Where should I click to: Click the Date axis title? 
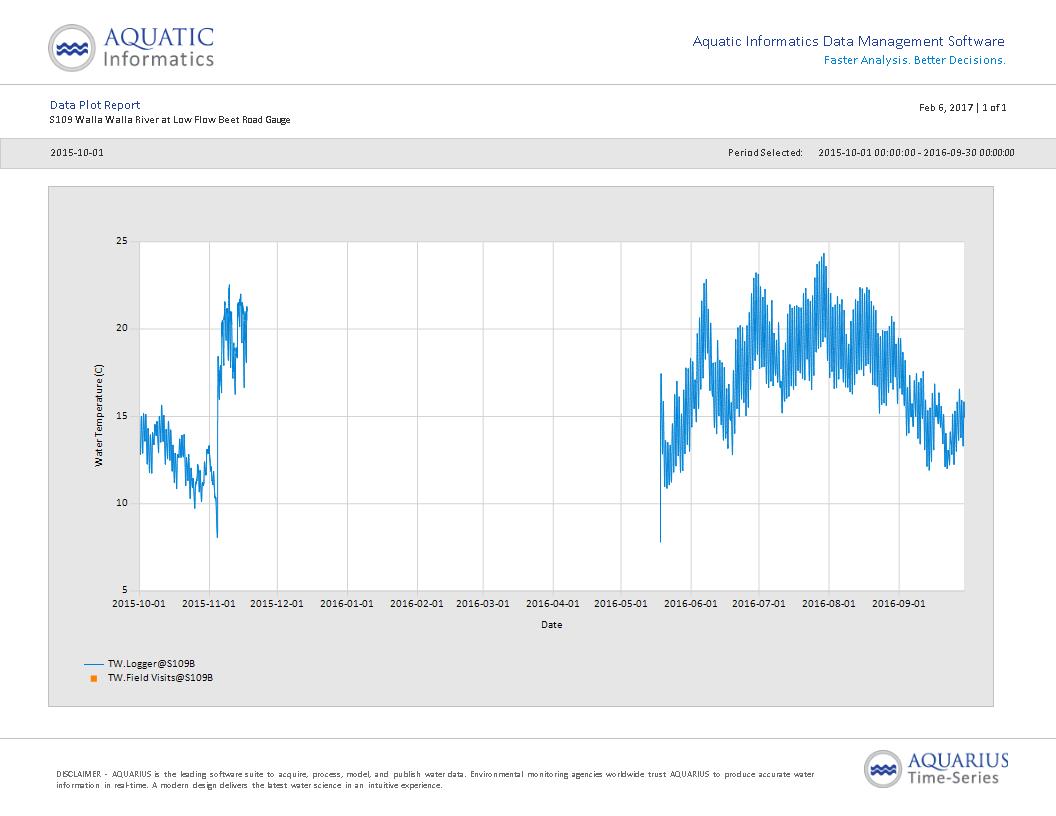[x=552, y=625]
